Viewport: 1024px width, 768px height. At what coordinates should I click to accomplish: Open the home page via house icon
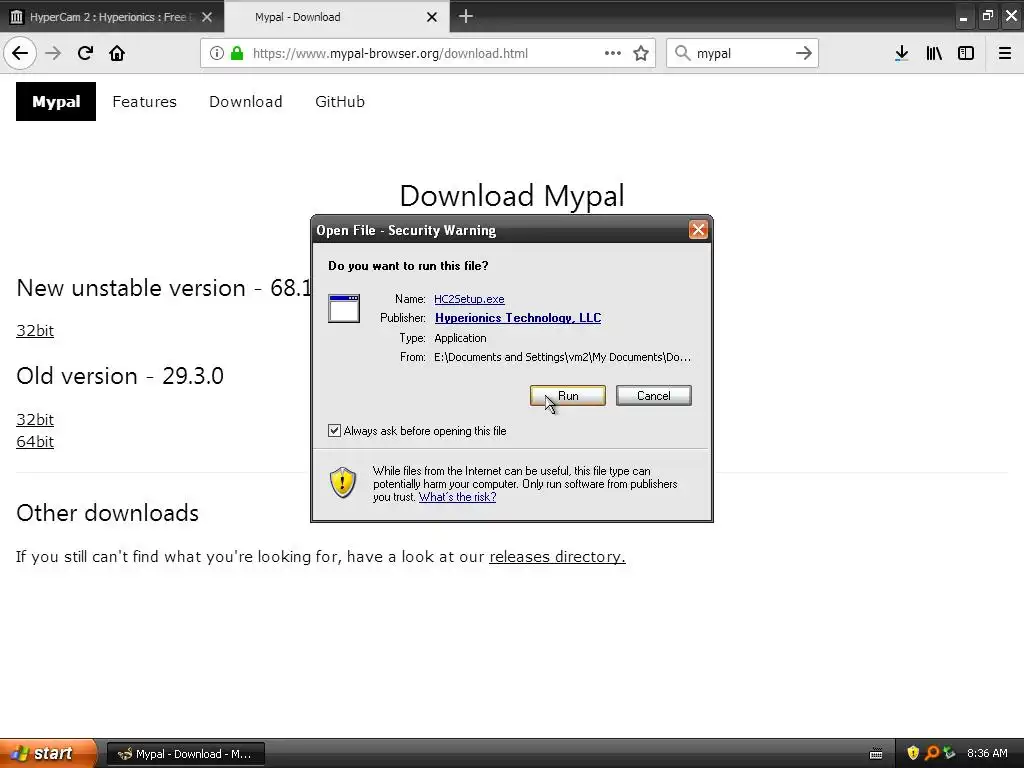point(117,53)
